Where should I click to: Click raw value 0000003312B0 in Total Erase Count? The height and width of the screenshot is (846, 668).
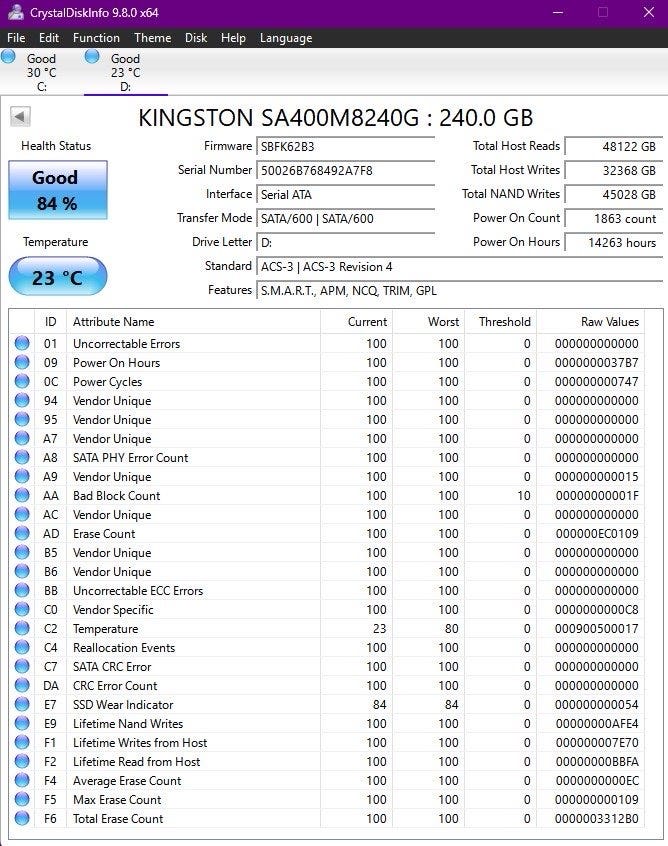click(x=596, y=818)
